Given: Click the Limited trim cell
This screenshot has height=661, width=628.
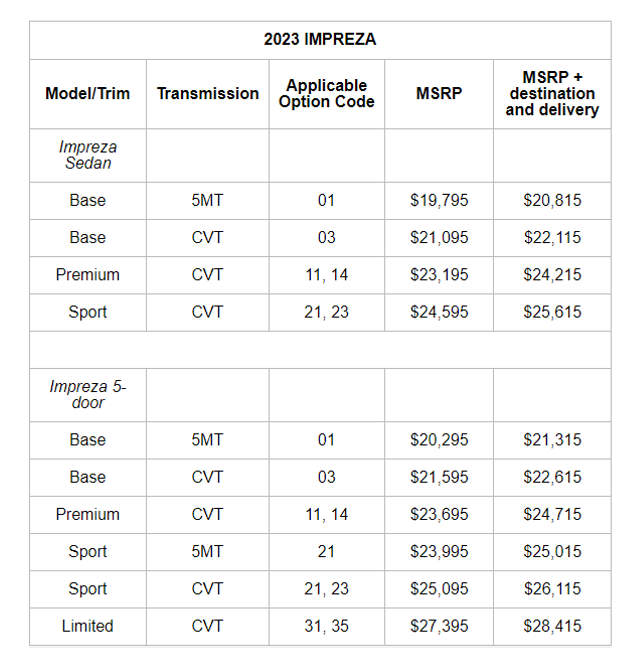Looking at the screenshot, I should [88, 626].
